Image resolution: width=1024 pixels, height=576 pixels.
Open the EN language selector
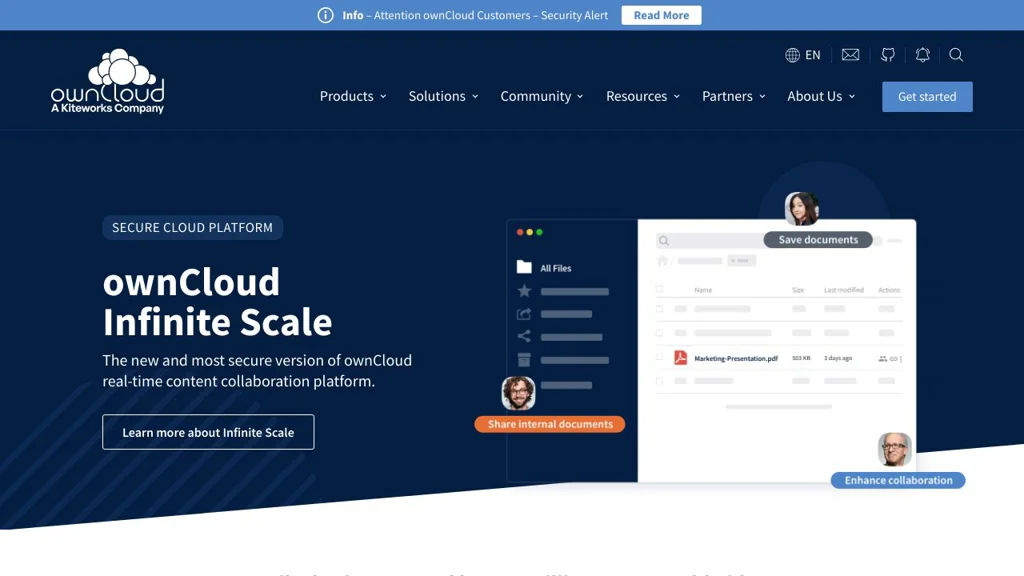pos(803,55)
